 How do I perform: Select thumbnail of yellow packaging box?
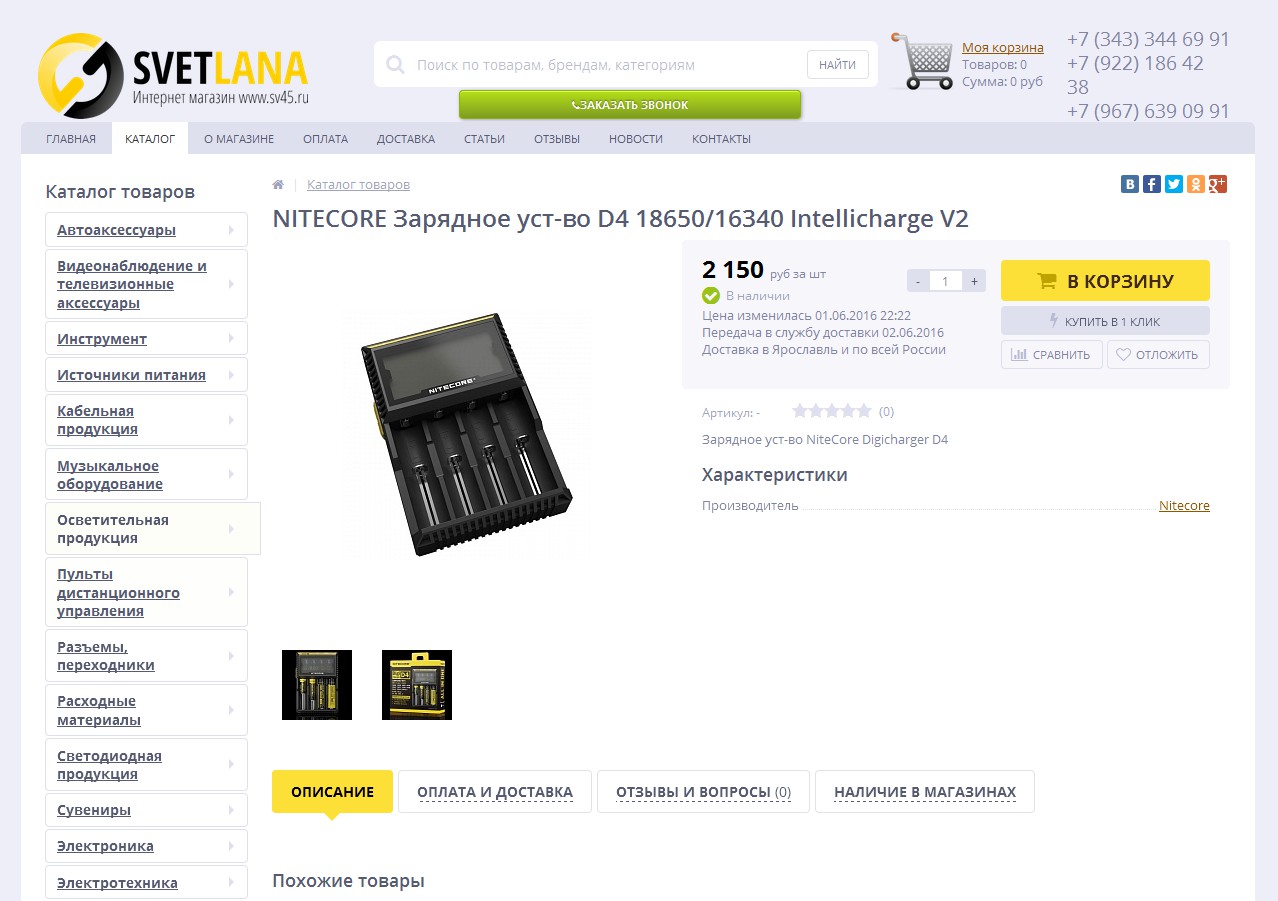click(417, 685)
